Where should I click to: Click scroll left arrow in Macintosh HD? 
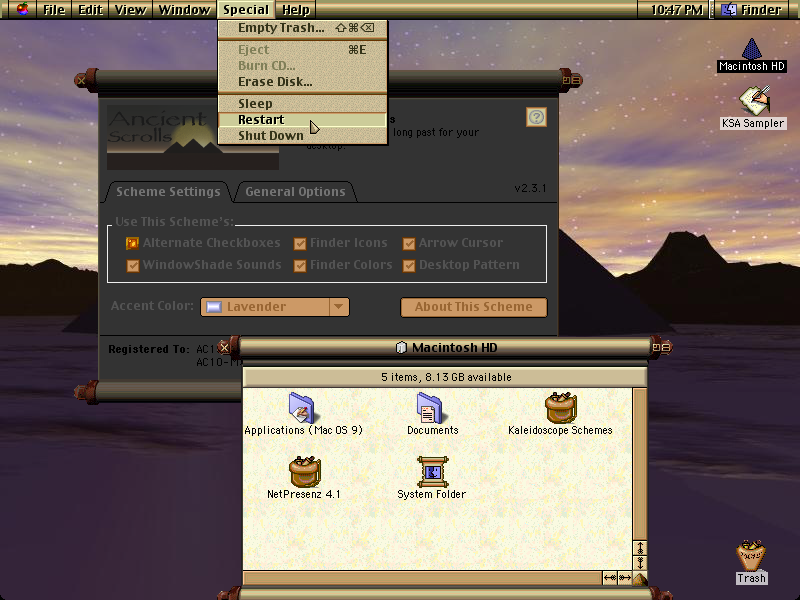(x=610, y=578)
